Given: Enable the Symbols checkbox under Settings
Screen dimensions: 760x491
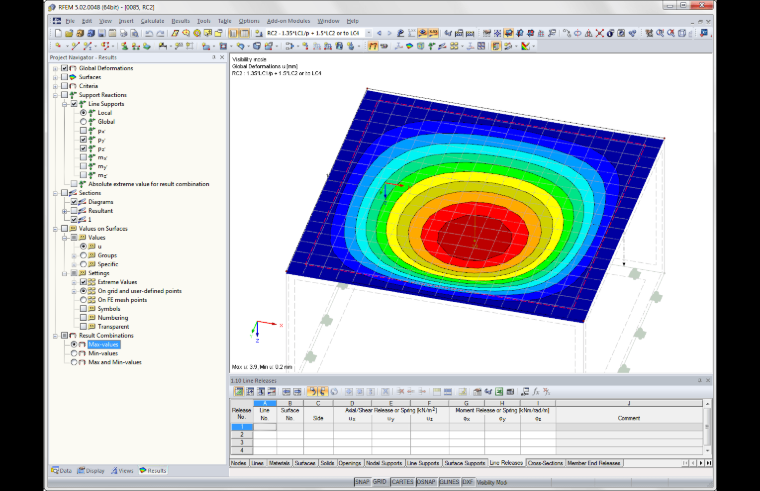Looking at the screenshot, I should pos(83,309).
